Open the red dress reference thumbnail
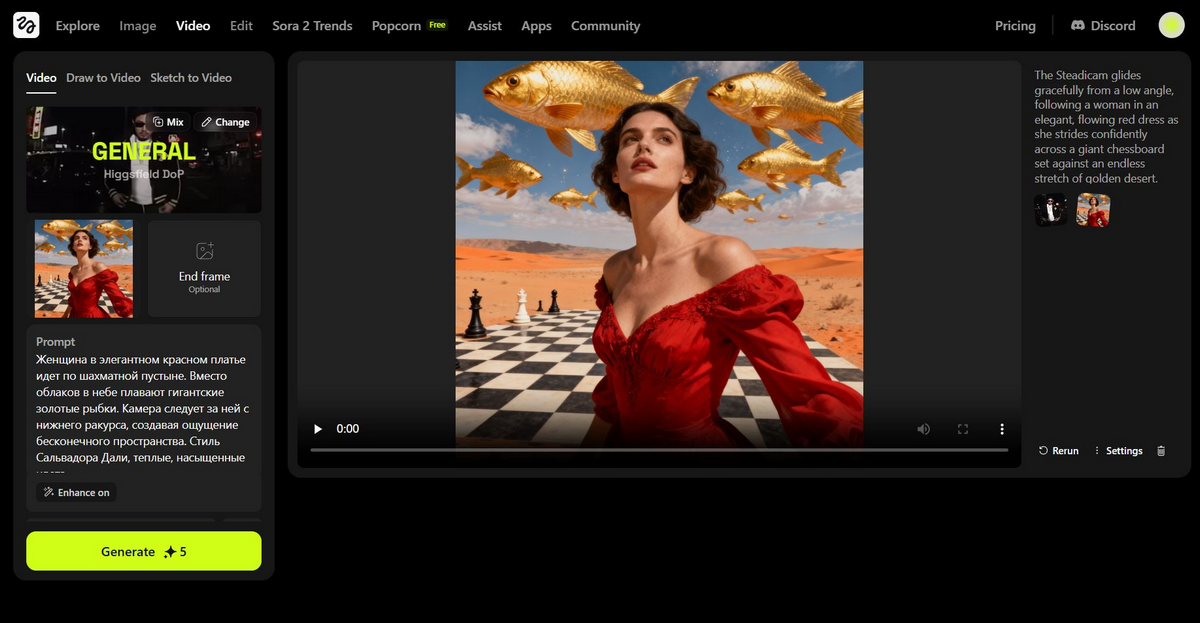The image size is (1200, 623). click(x=1093, y=210)
